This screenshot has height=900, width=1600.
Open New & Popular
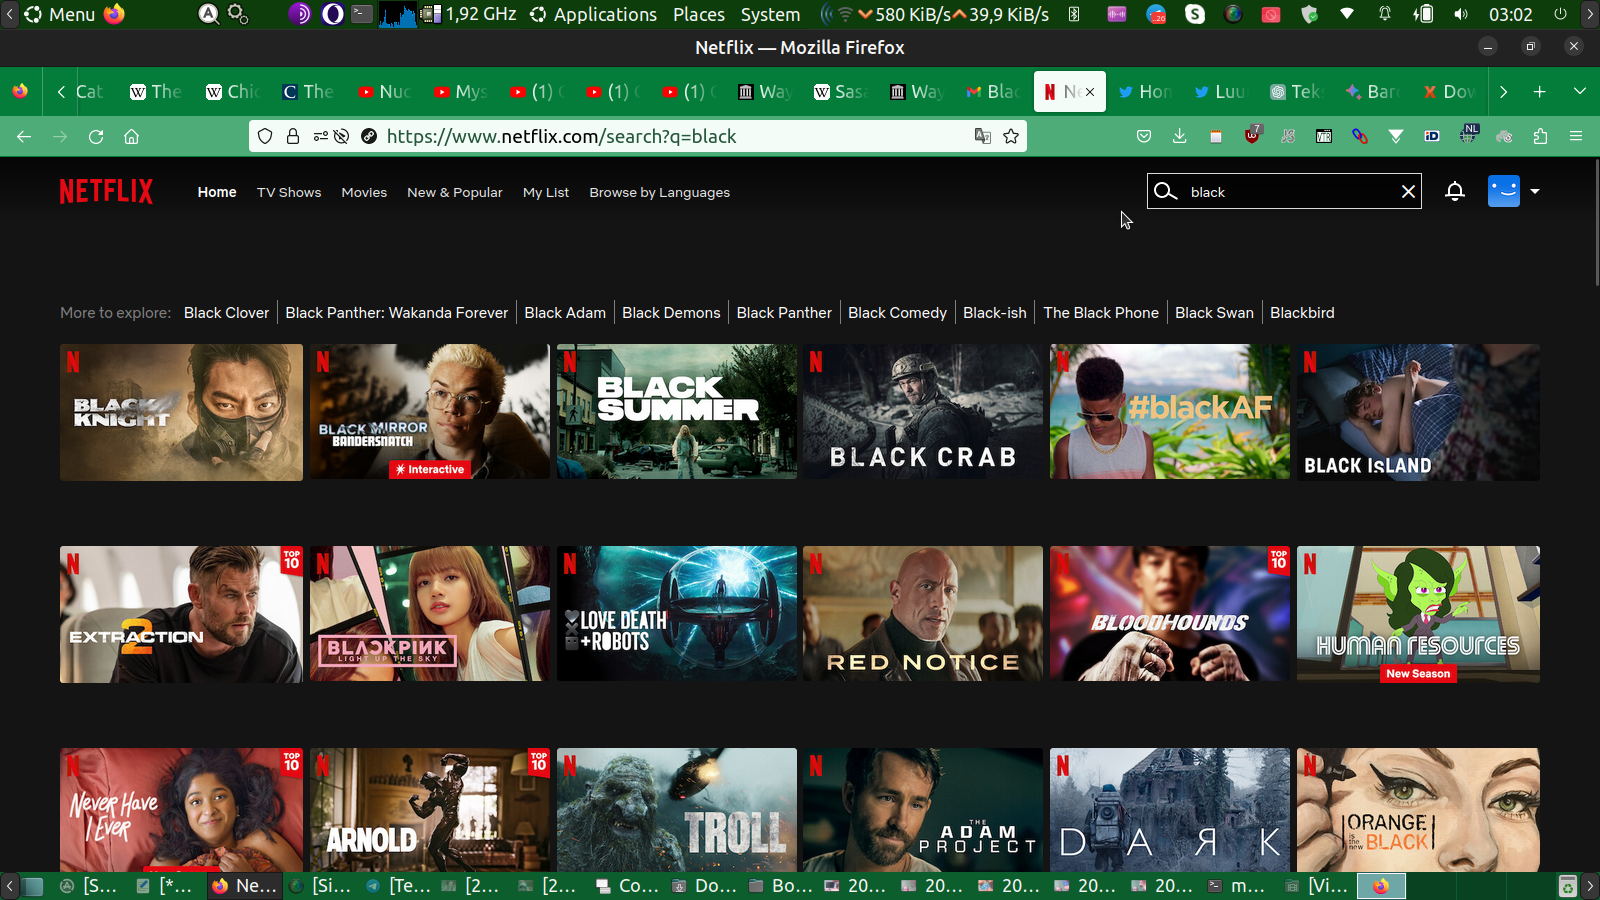coord(455,192)
